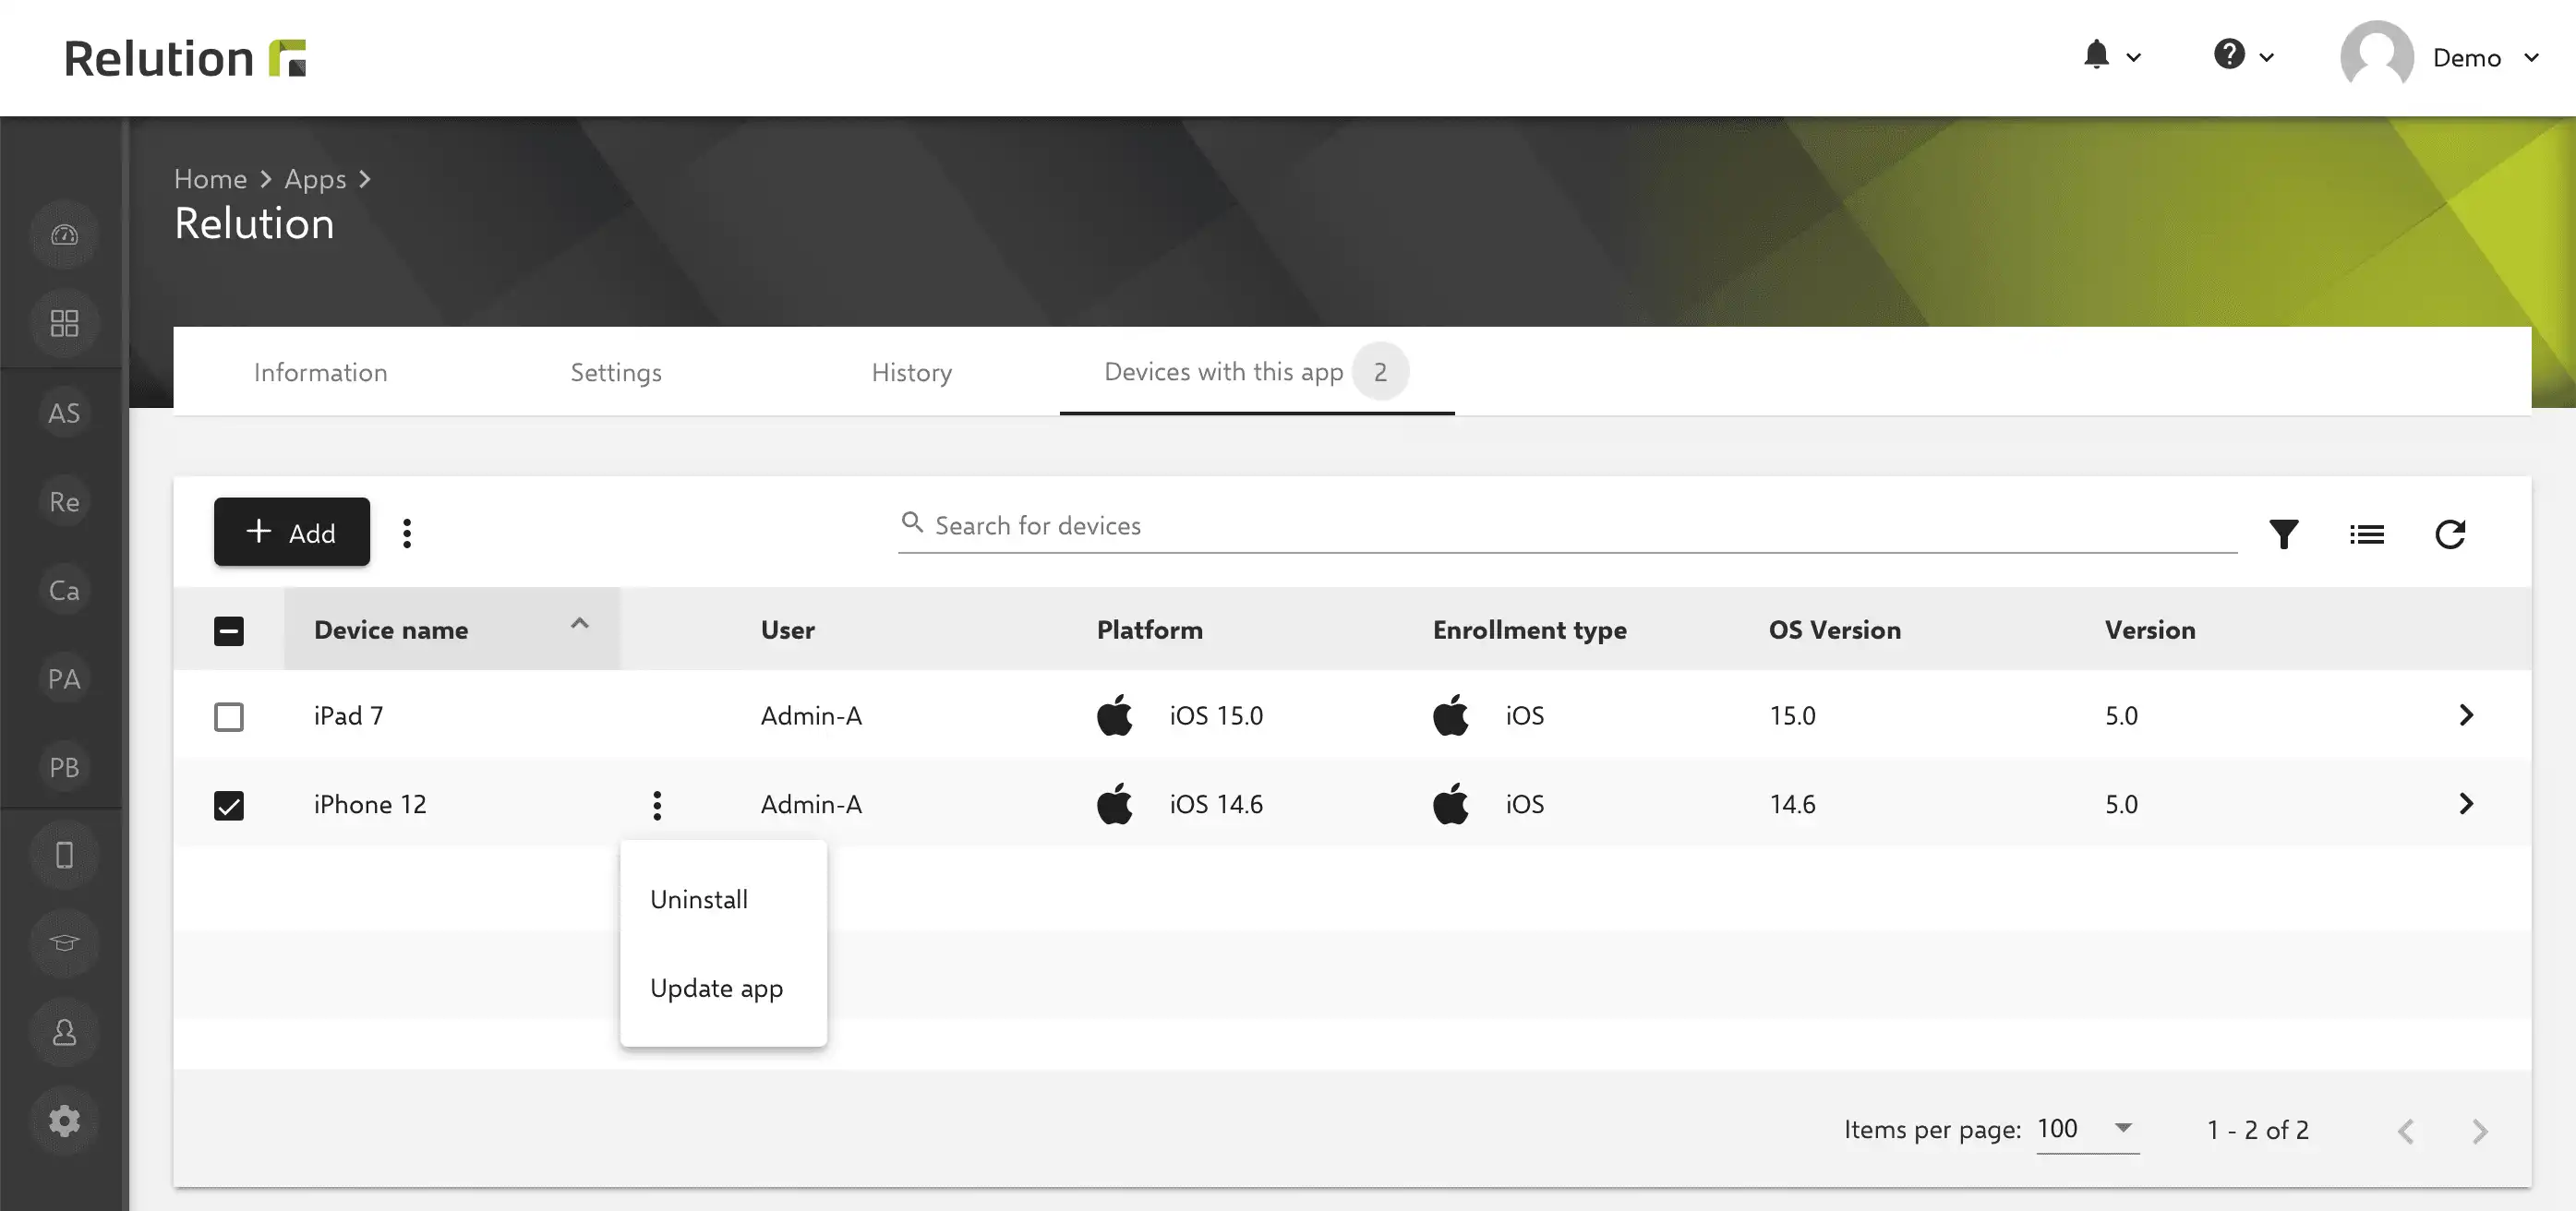Open Items per page dropdown
This screenshot has height=1211, width=2576.
[2087, 1129]
